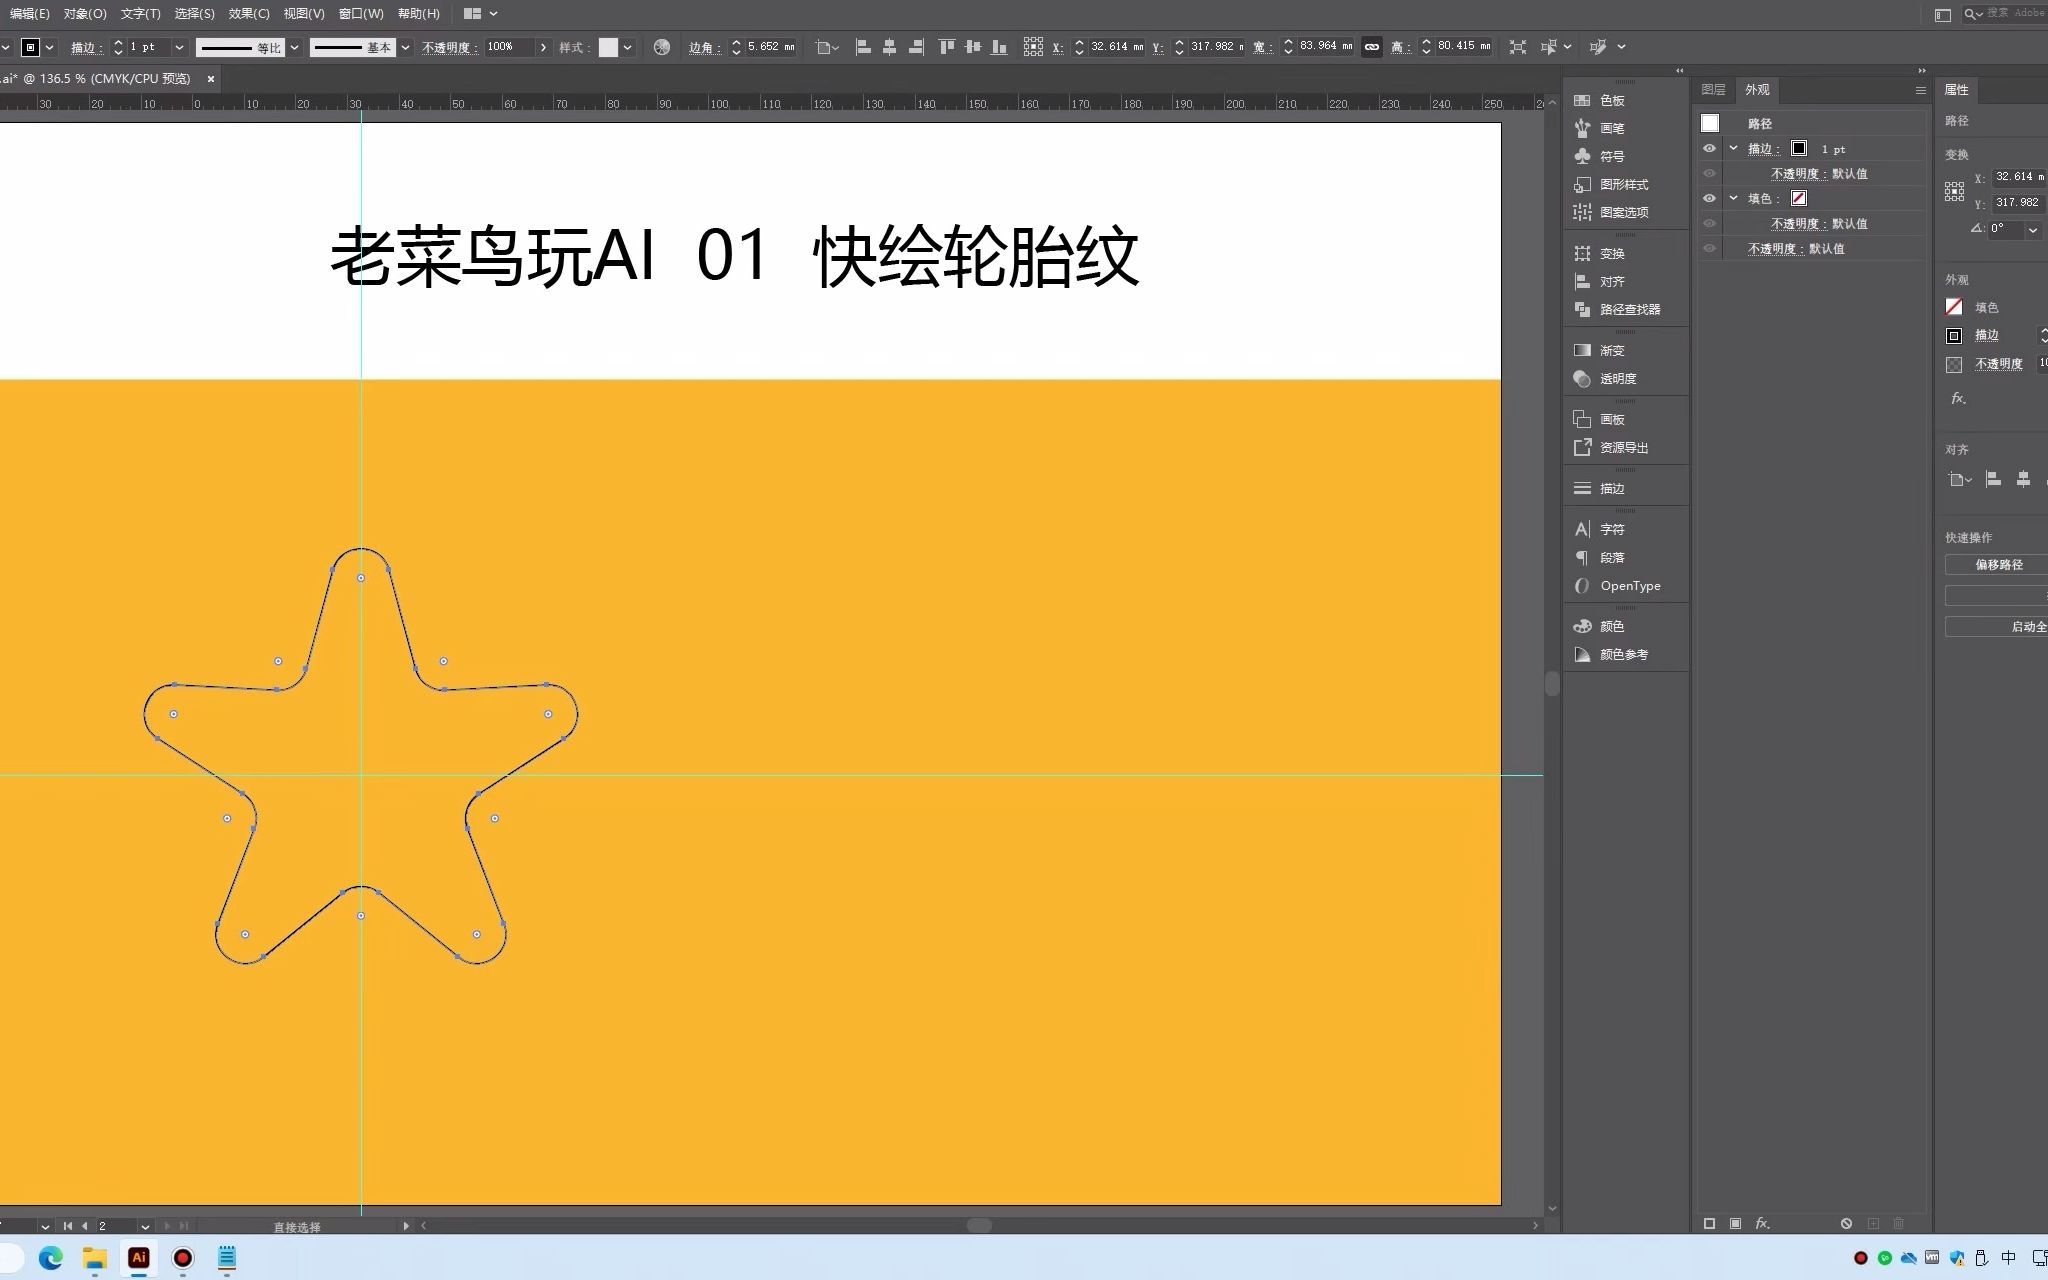Screen dimensions: 2048x1280
Task: Open the 对象(O) menu
Action: point(85,14)
